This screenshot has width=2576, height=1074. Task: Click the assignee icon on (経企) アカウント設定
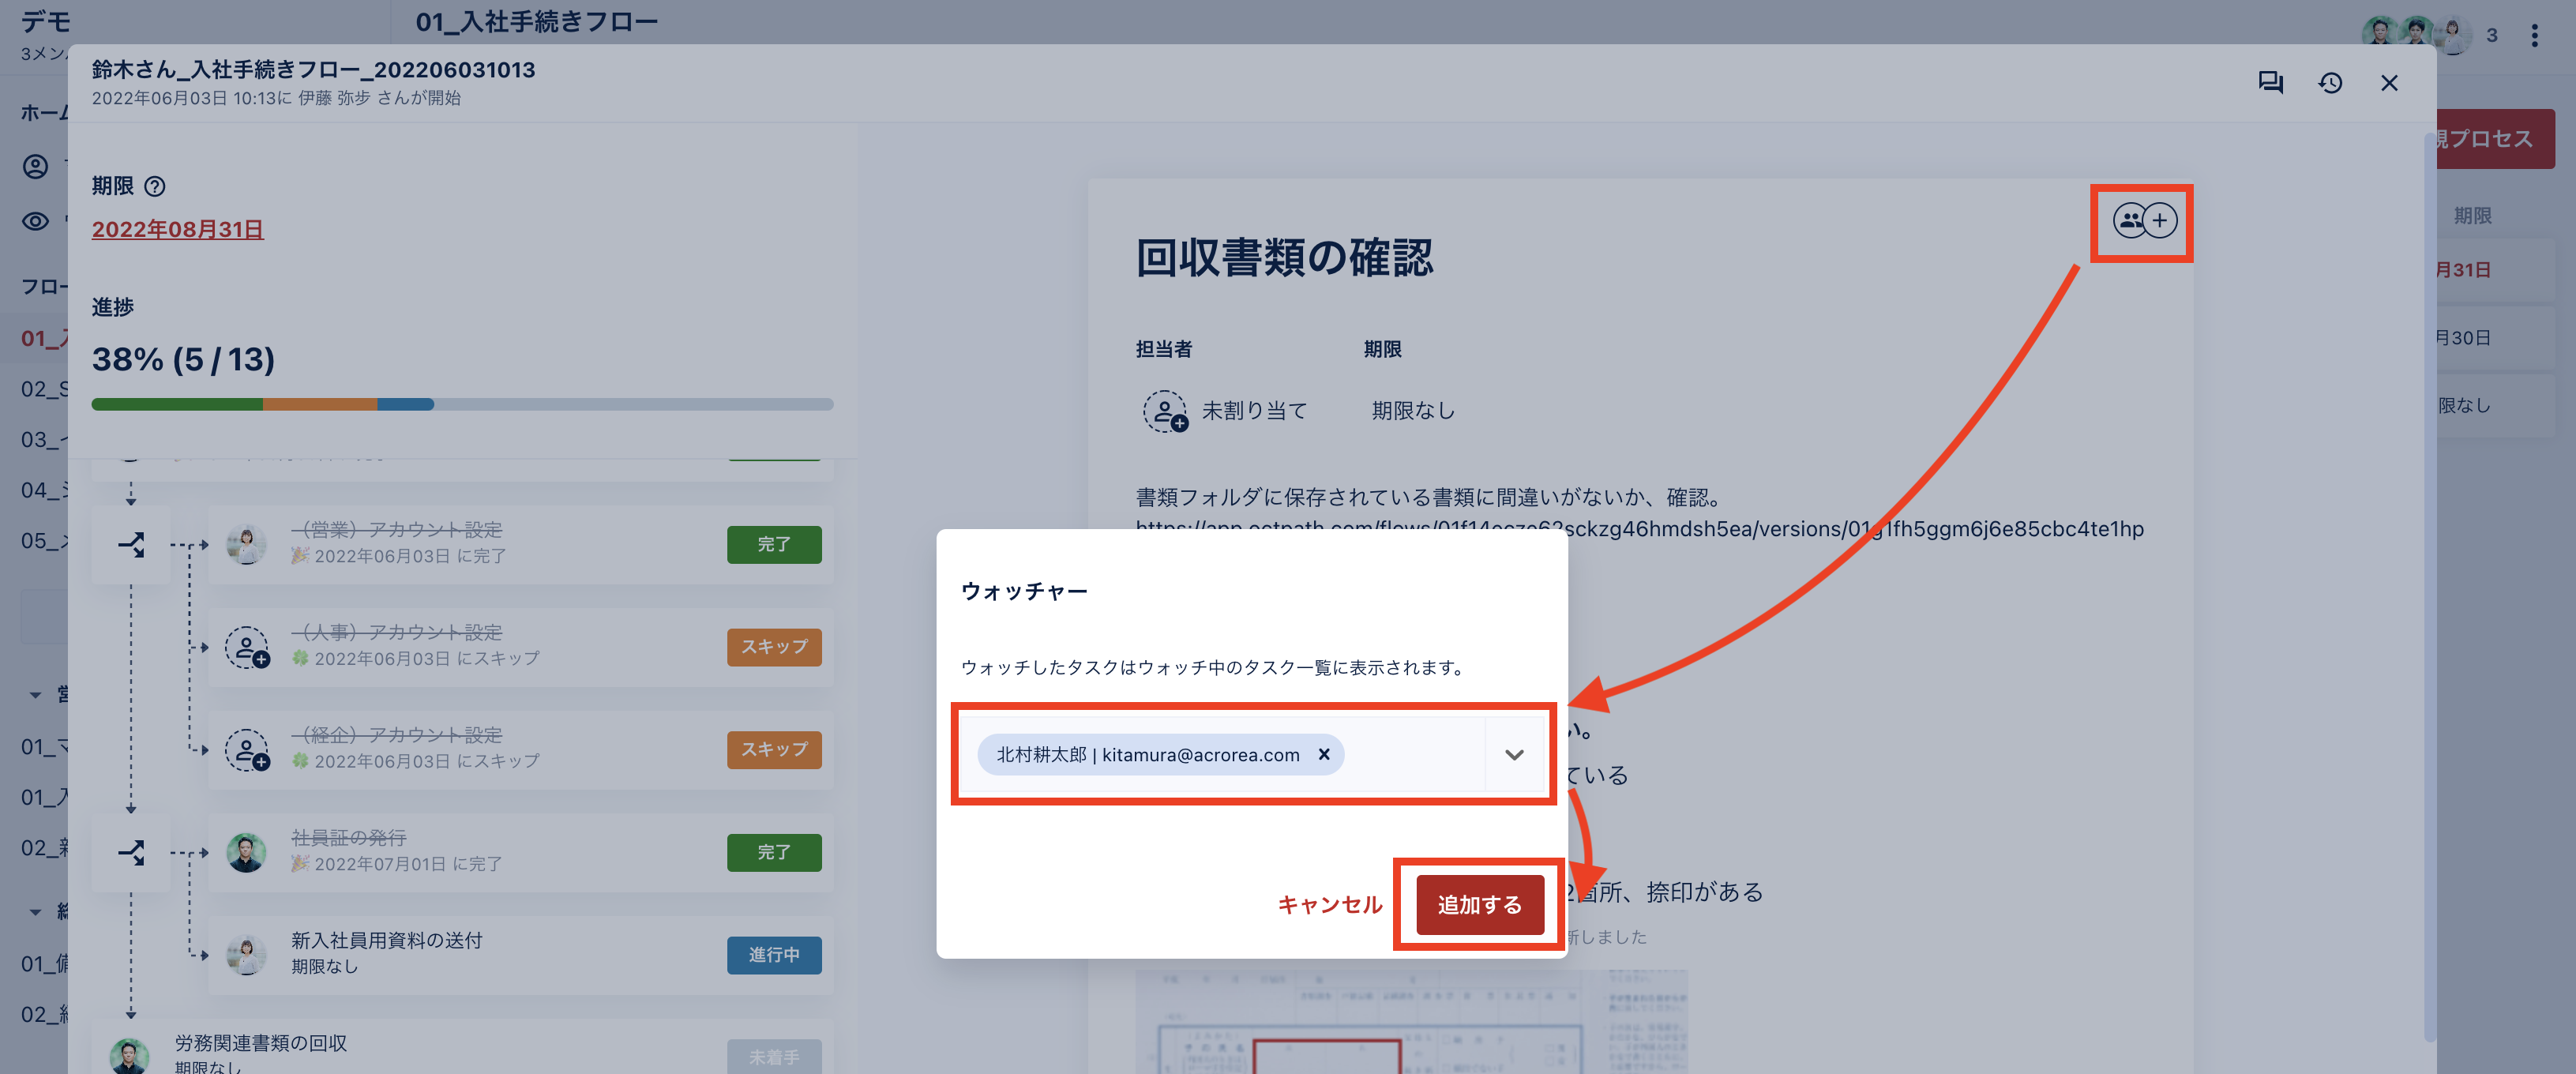(247, 750)
